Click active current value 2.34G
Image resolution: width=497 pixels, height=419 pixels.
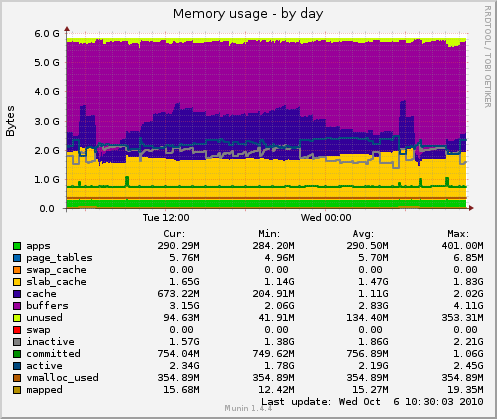pyautogui.click(x=184, y=366)
